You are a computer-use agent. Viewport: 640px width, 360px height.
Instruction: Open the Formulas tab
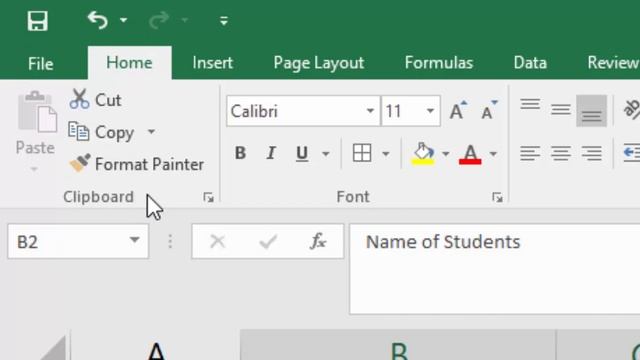point(439,63)
